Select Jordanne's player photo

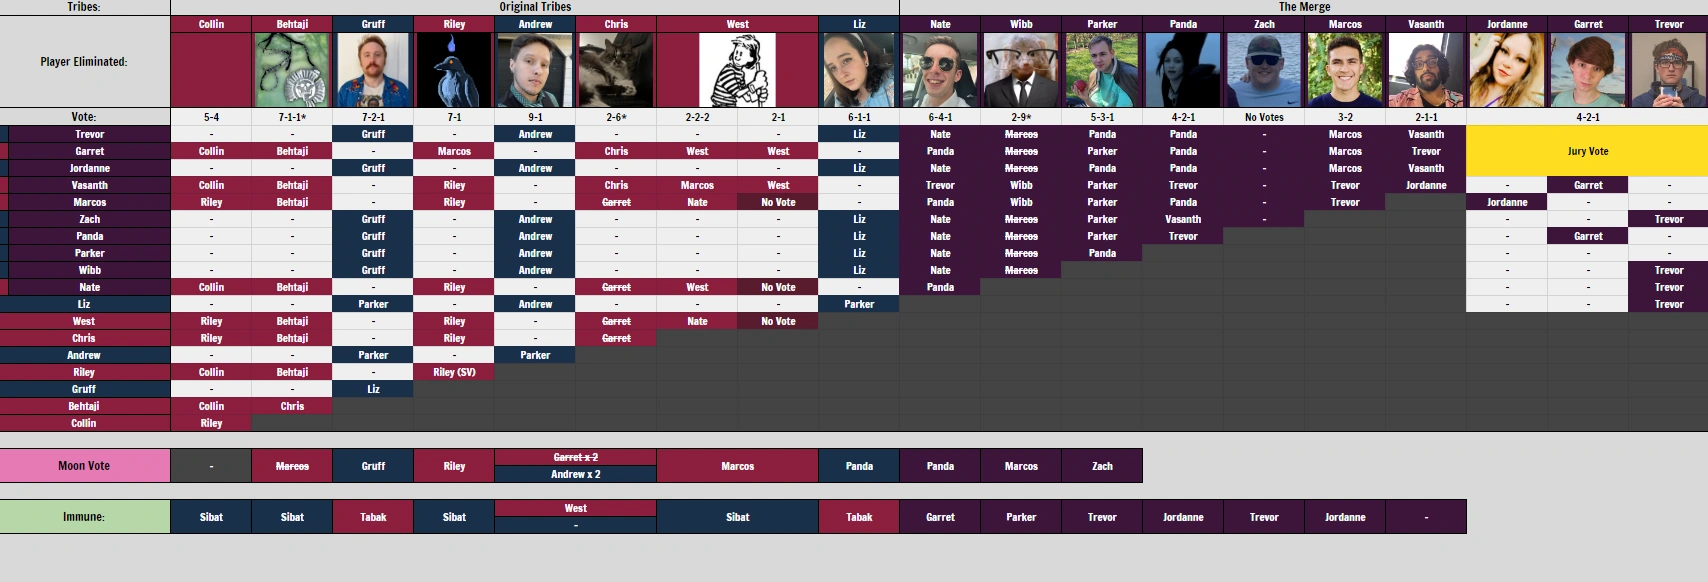coord(1507,70)
